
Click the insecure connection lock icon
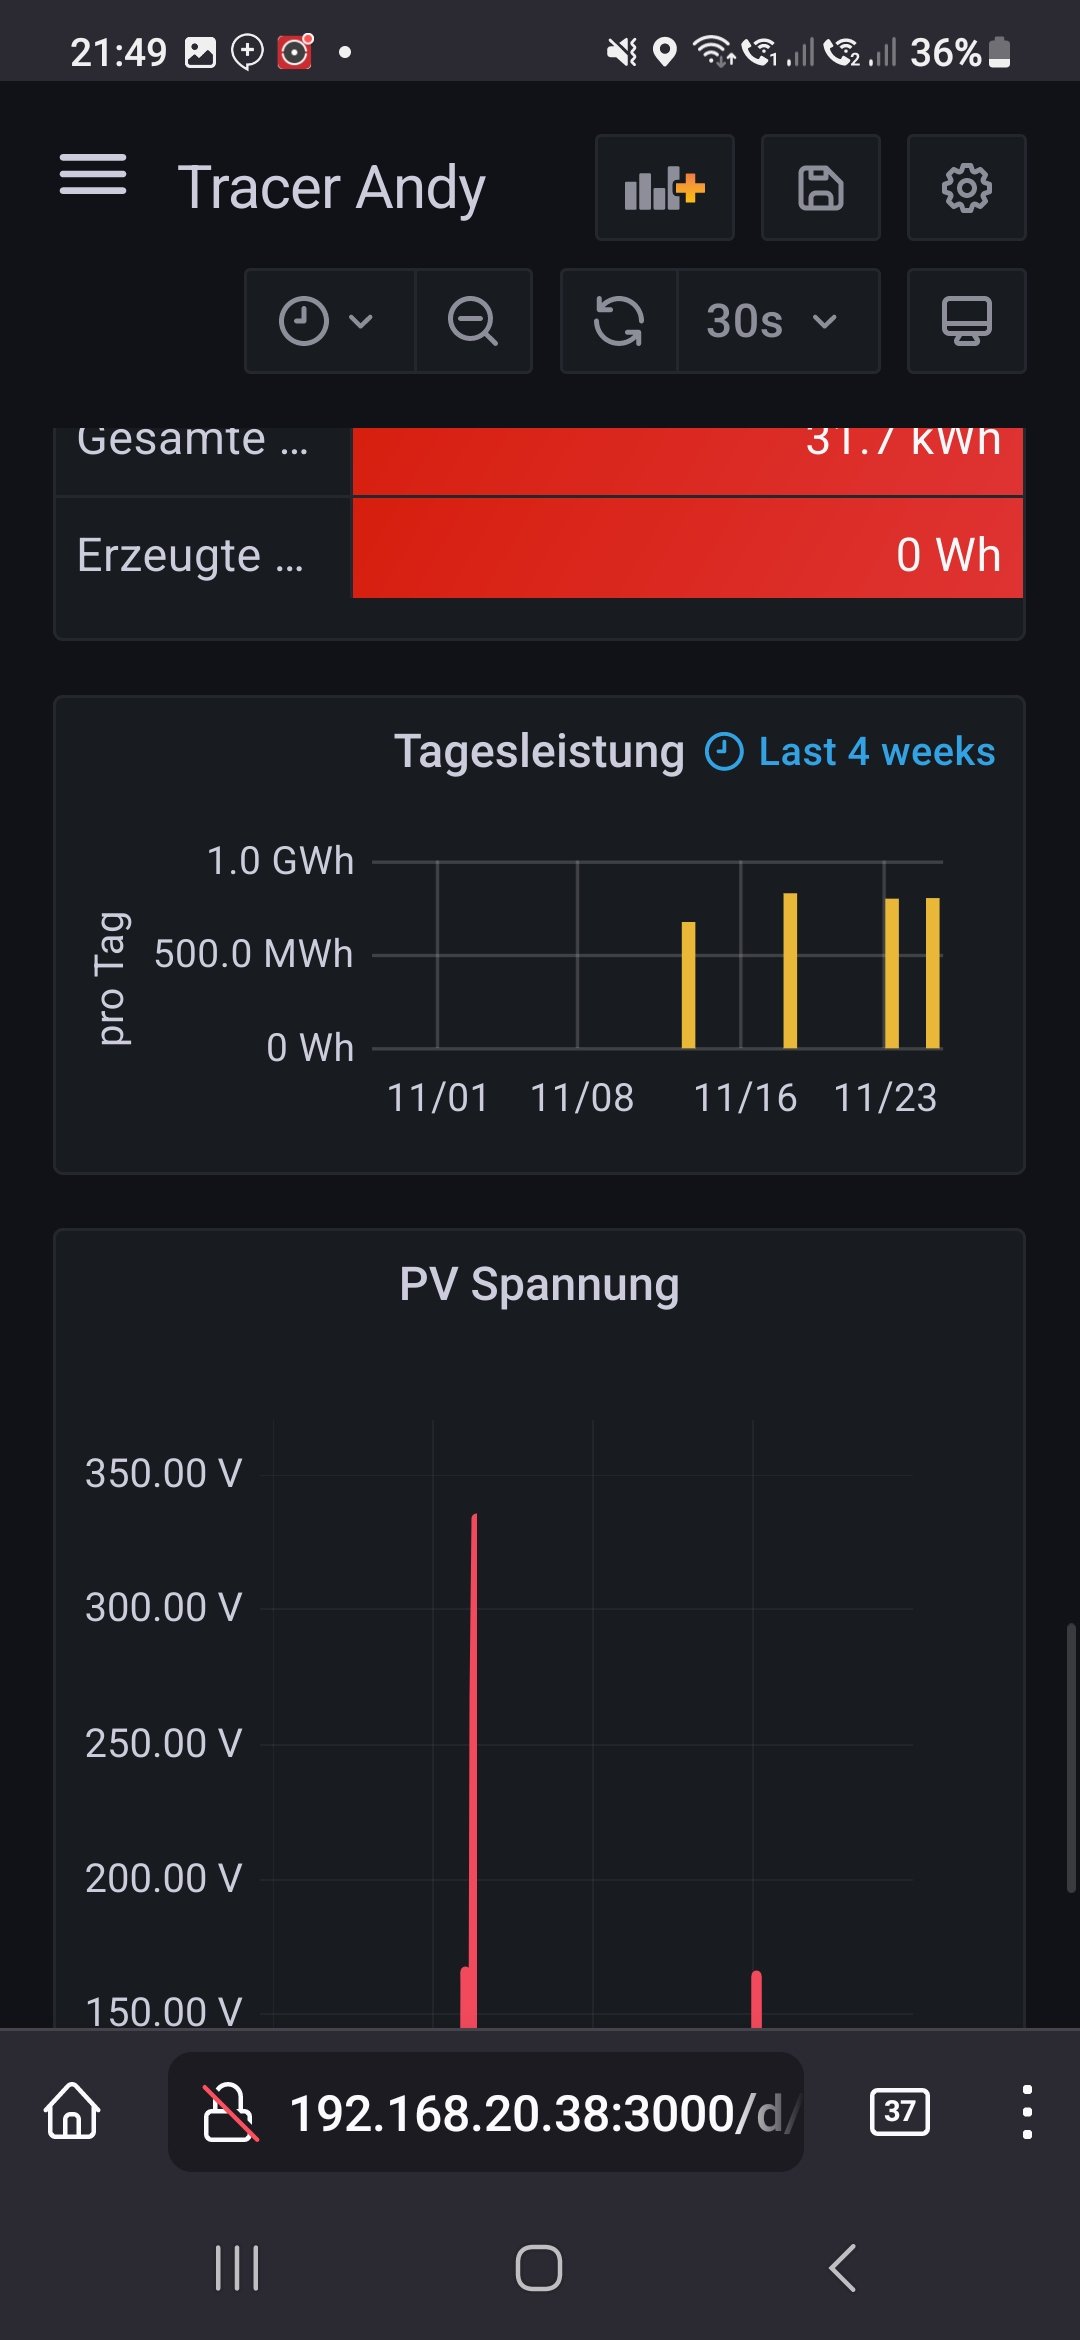point(230,2112)
